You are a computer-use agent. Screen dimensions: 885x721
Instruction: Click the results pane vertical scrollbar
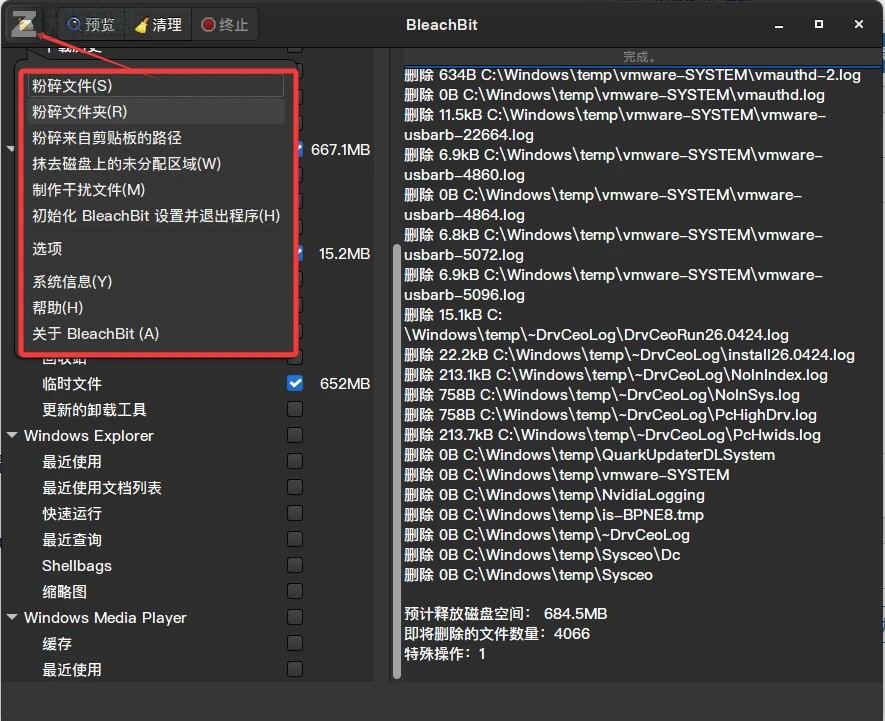pyautogui.click(x=397, y=461)
